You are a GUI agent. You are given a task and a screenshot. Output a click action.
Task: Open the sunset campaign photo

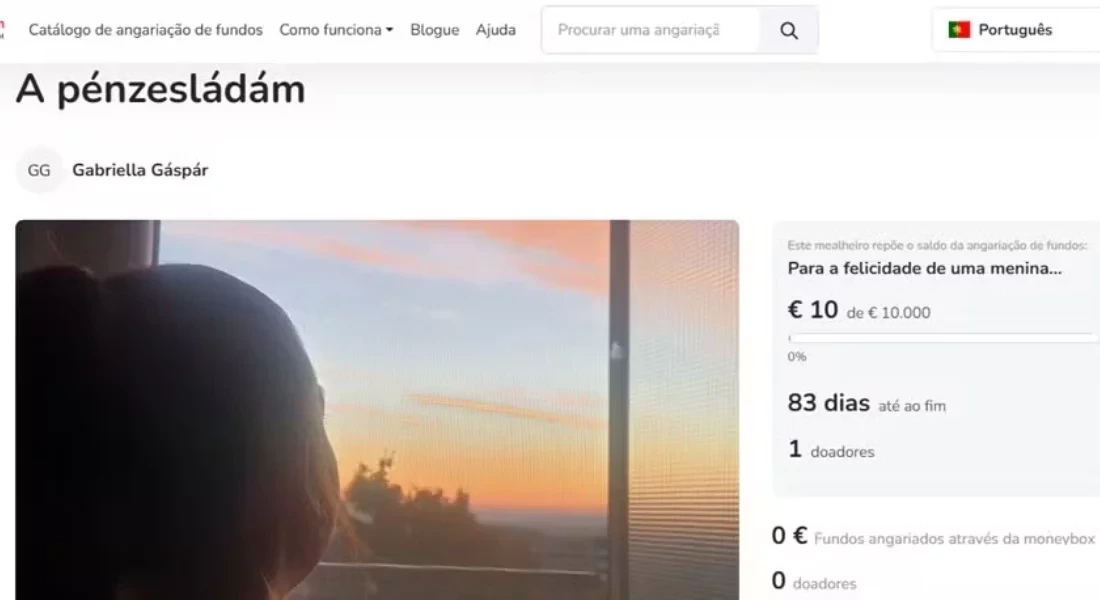(x=377, y=410)
